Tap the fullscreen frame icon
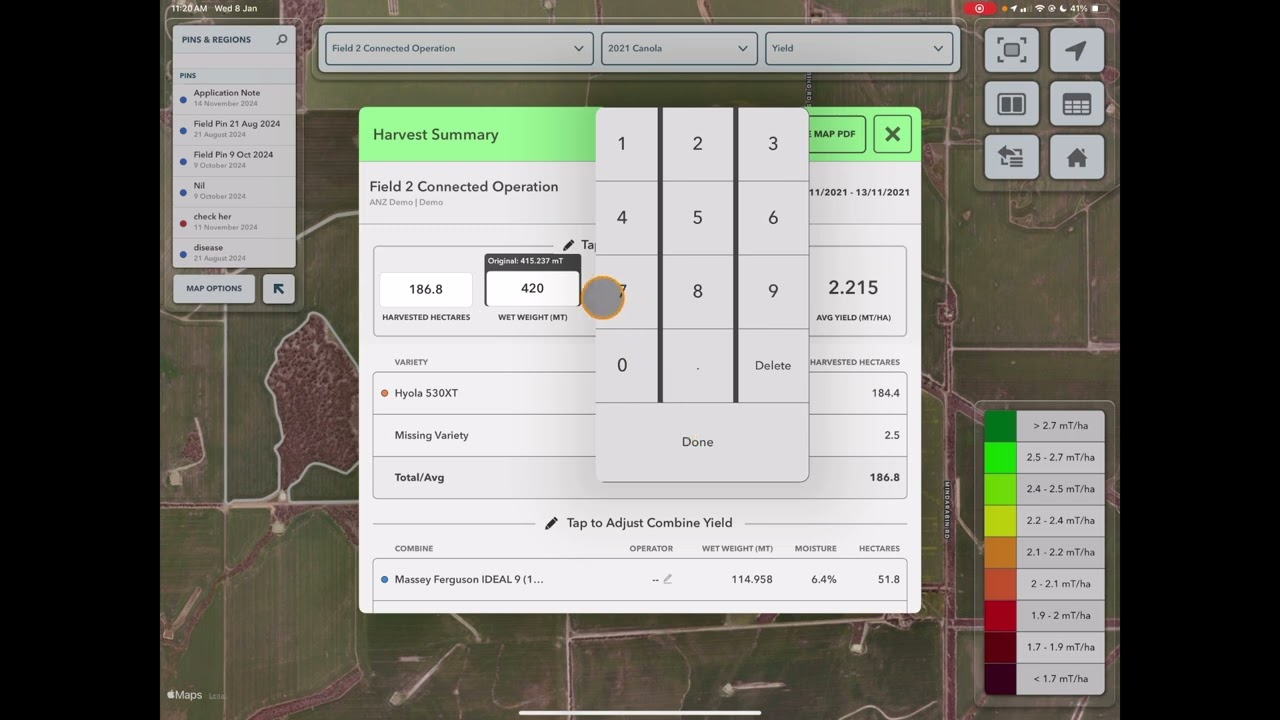1280x720 pixels. (x=1011, y=51)
